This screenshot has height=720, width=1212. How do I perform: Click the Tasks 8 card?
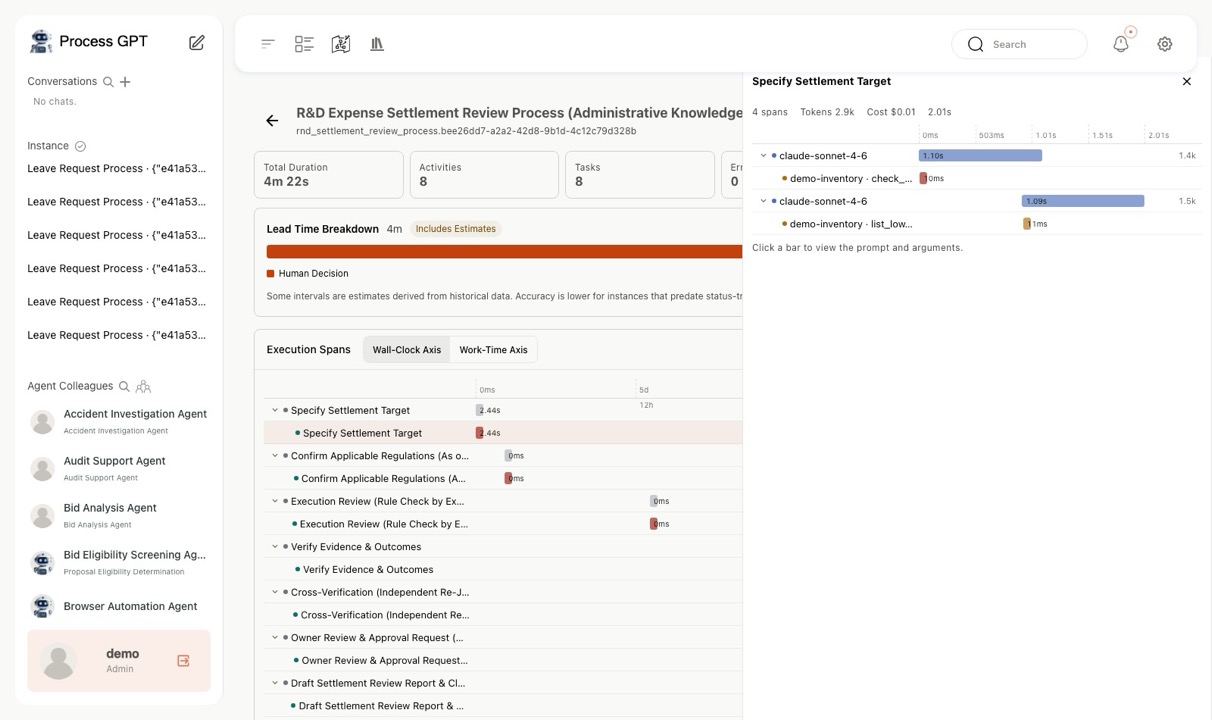640,175
